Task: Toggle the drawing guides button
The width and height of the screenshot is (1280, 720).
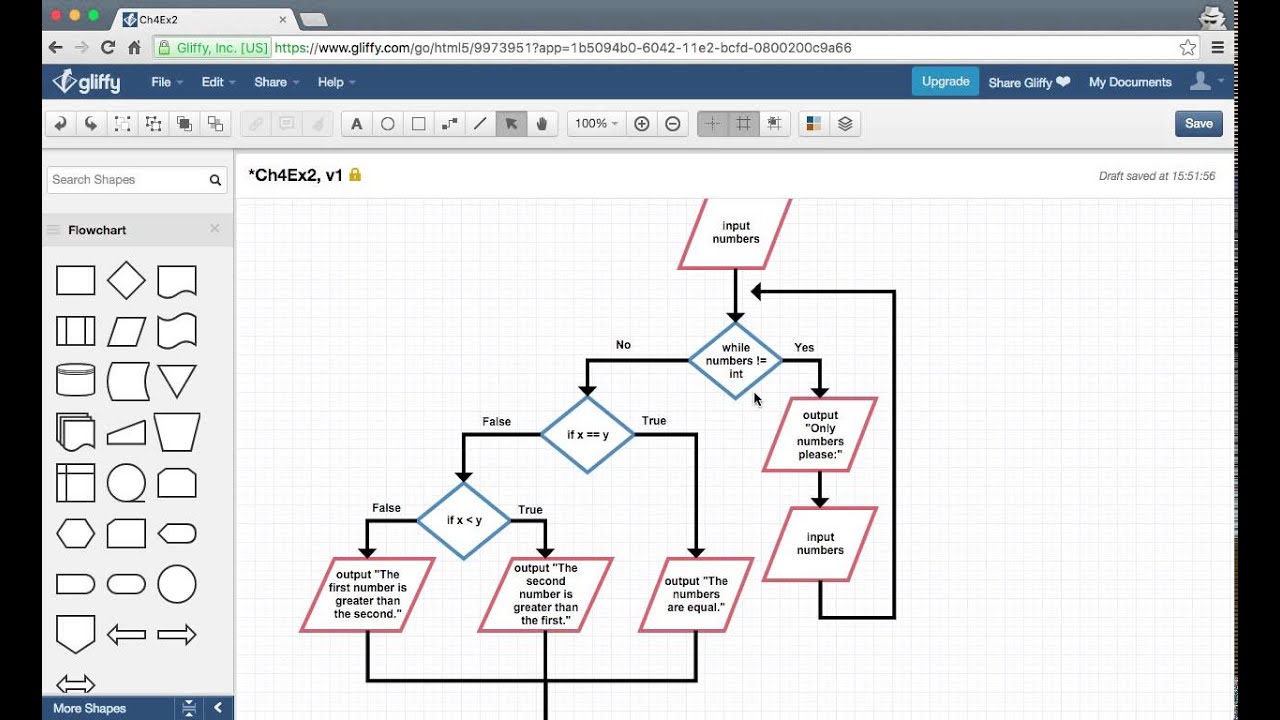Action: point(712,124)
